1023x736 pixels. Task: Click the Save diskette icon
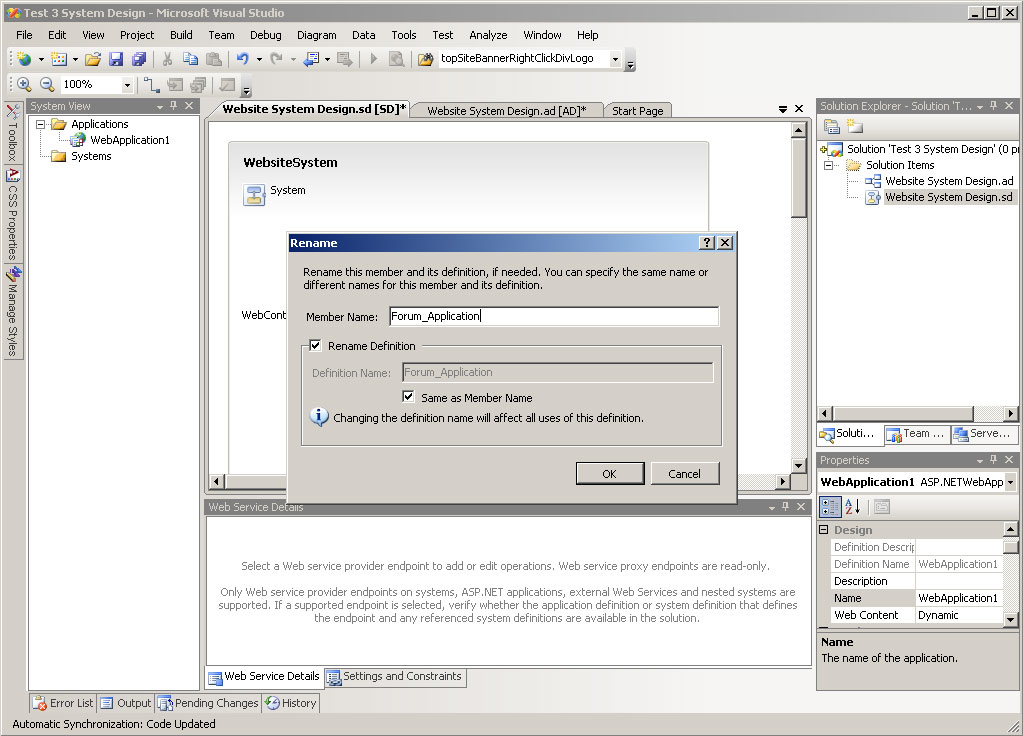click(x=116, y=59)
